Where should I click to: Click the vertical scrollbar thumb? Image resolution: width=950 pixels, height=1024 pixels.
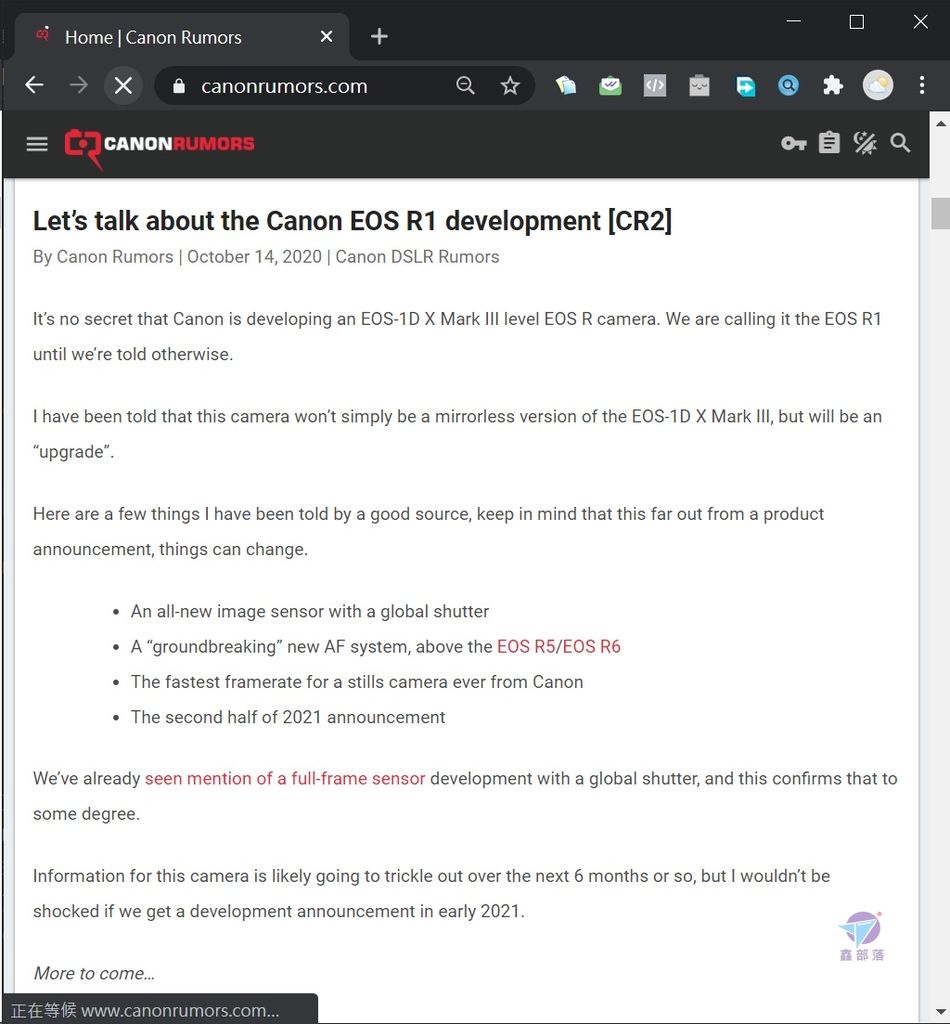940,213
